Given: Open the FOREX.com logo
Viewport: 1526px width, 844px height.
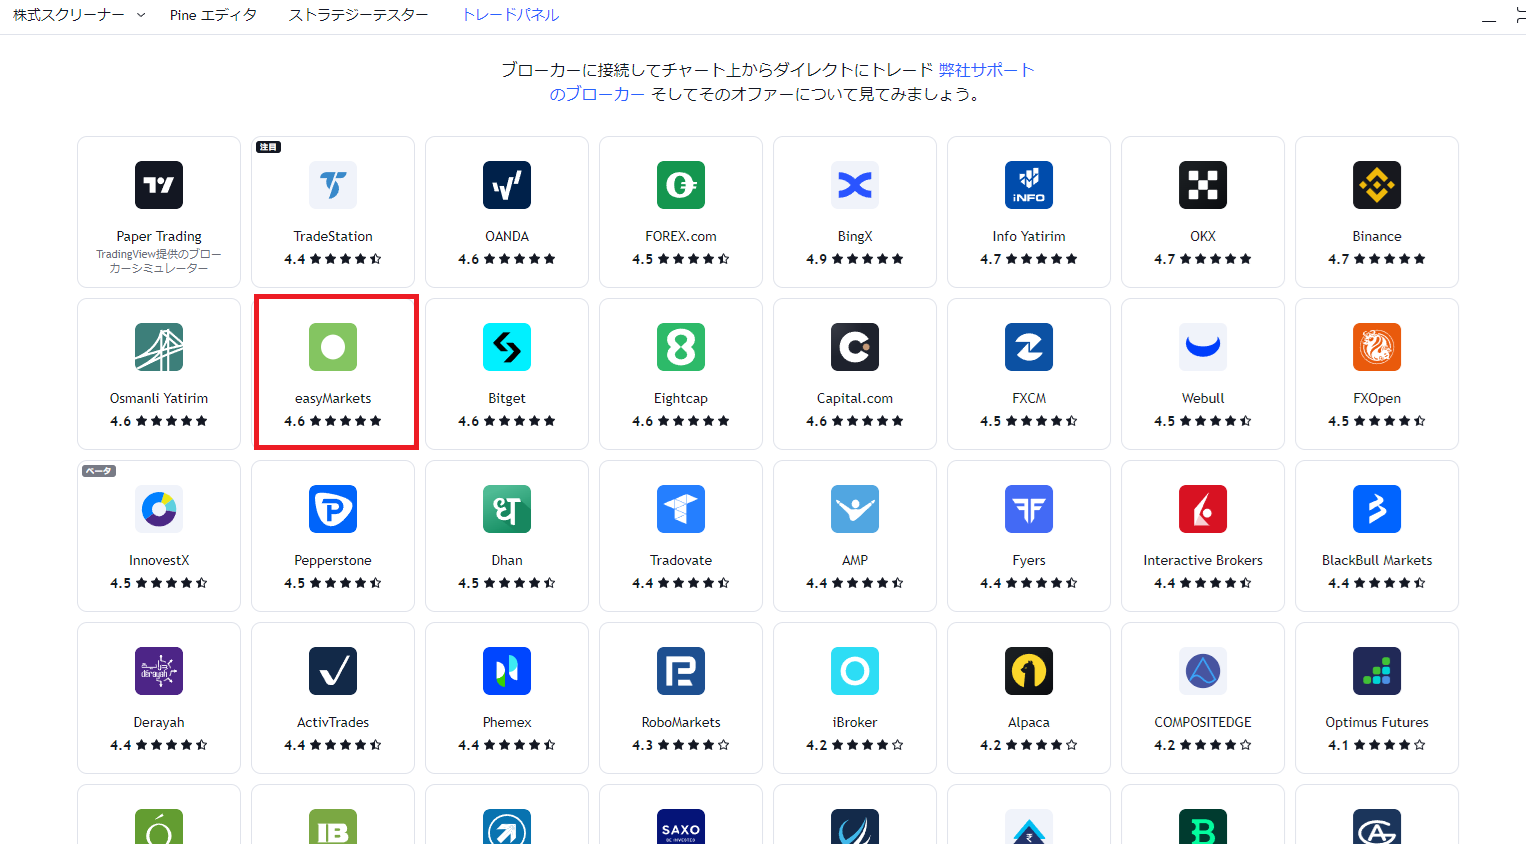Looking at the screenshot, I should [x=681, y=185].
